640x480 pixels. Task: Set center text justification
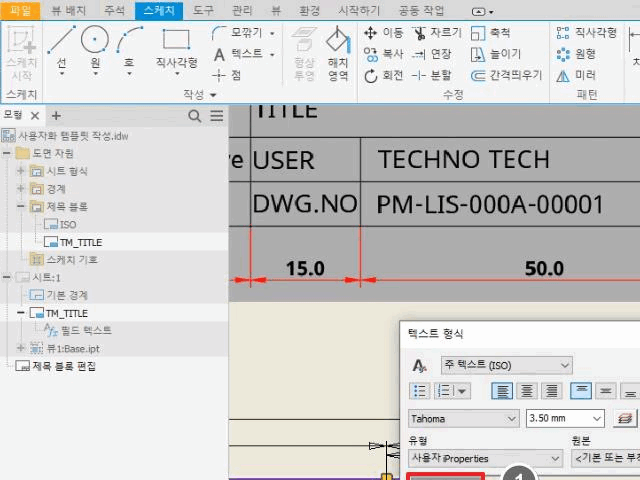(x=527, y=391)
